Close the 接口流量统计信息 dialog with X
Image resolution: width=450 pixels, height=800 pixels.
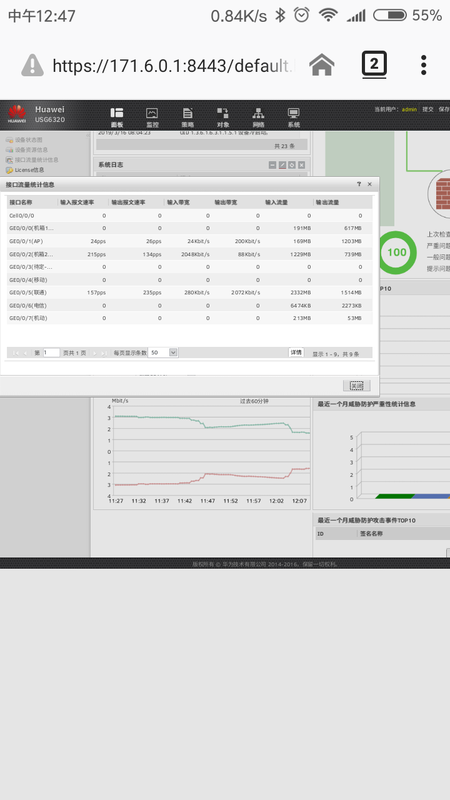(x=370, y=184)
